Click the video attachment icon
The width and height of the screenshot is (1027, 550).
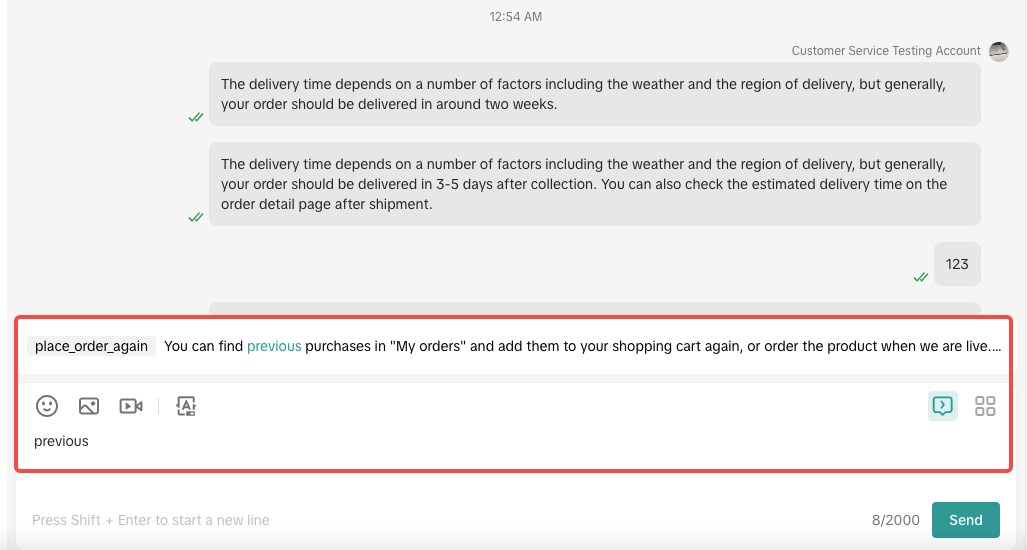coord(131,406)
